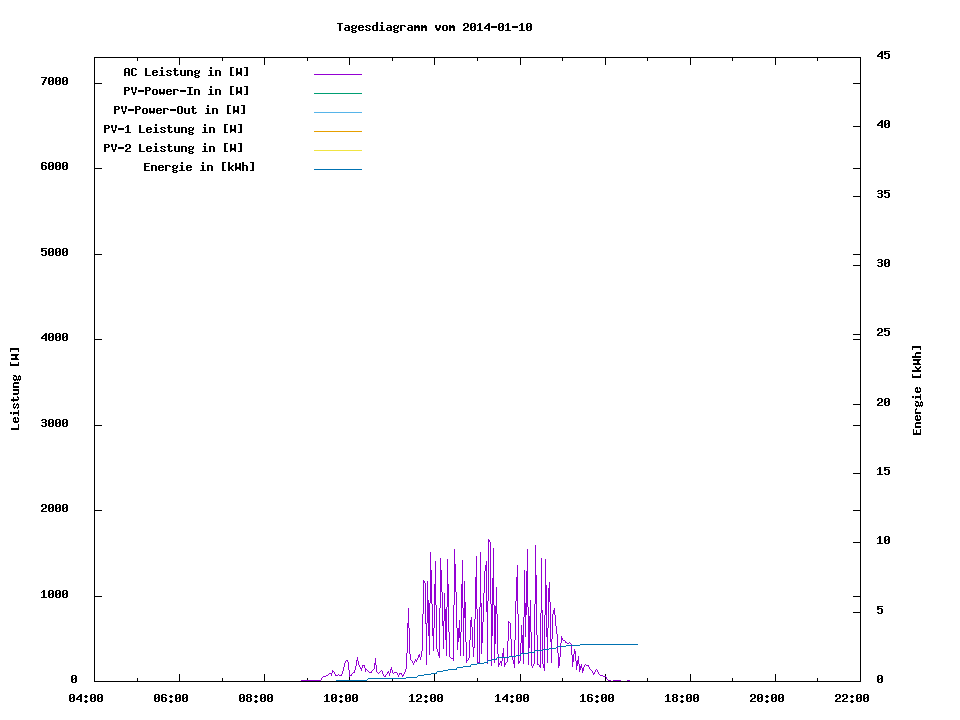Click the purple AC Leistung legend line
960x720 pixels.
click(x=337, y=74)
